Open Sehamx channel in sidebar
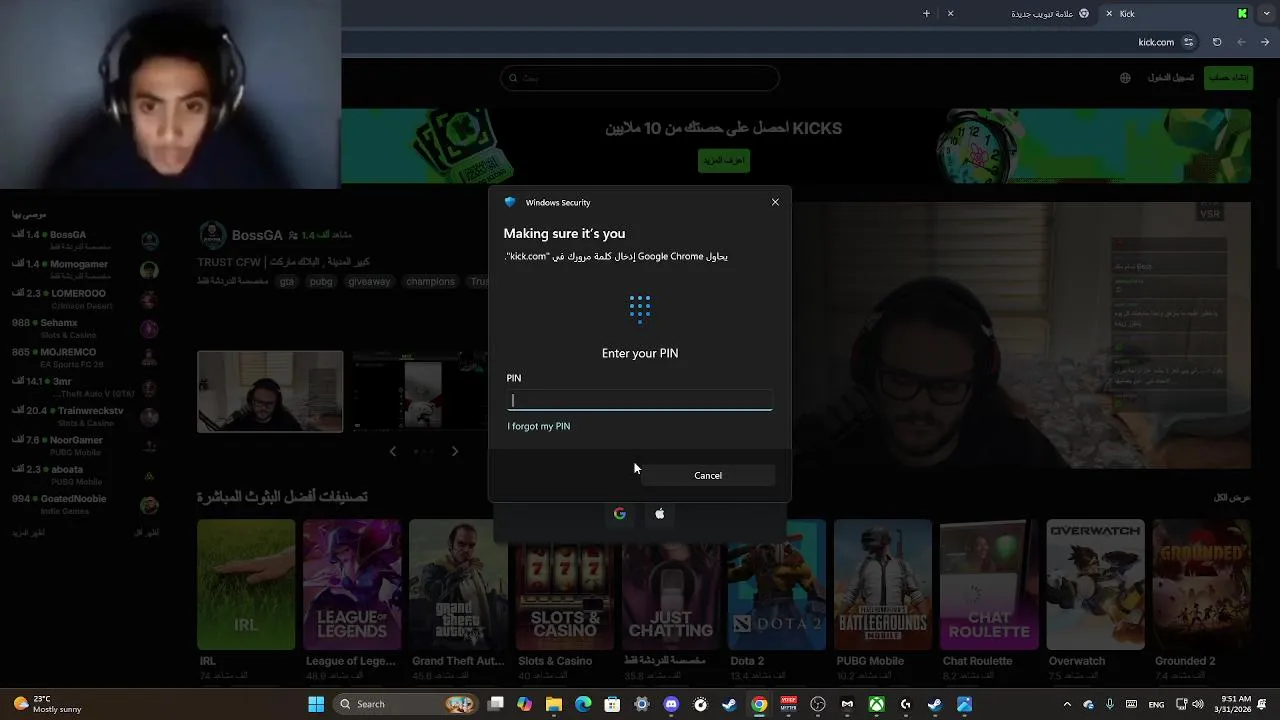Viewport: 1280px width, 720px height. [85, 328]
